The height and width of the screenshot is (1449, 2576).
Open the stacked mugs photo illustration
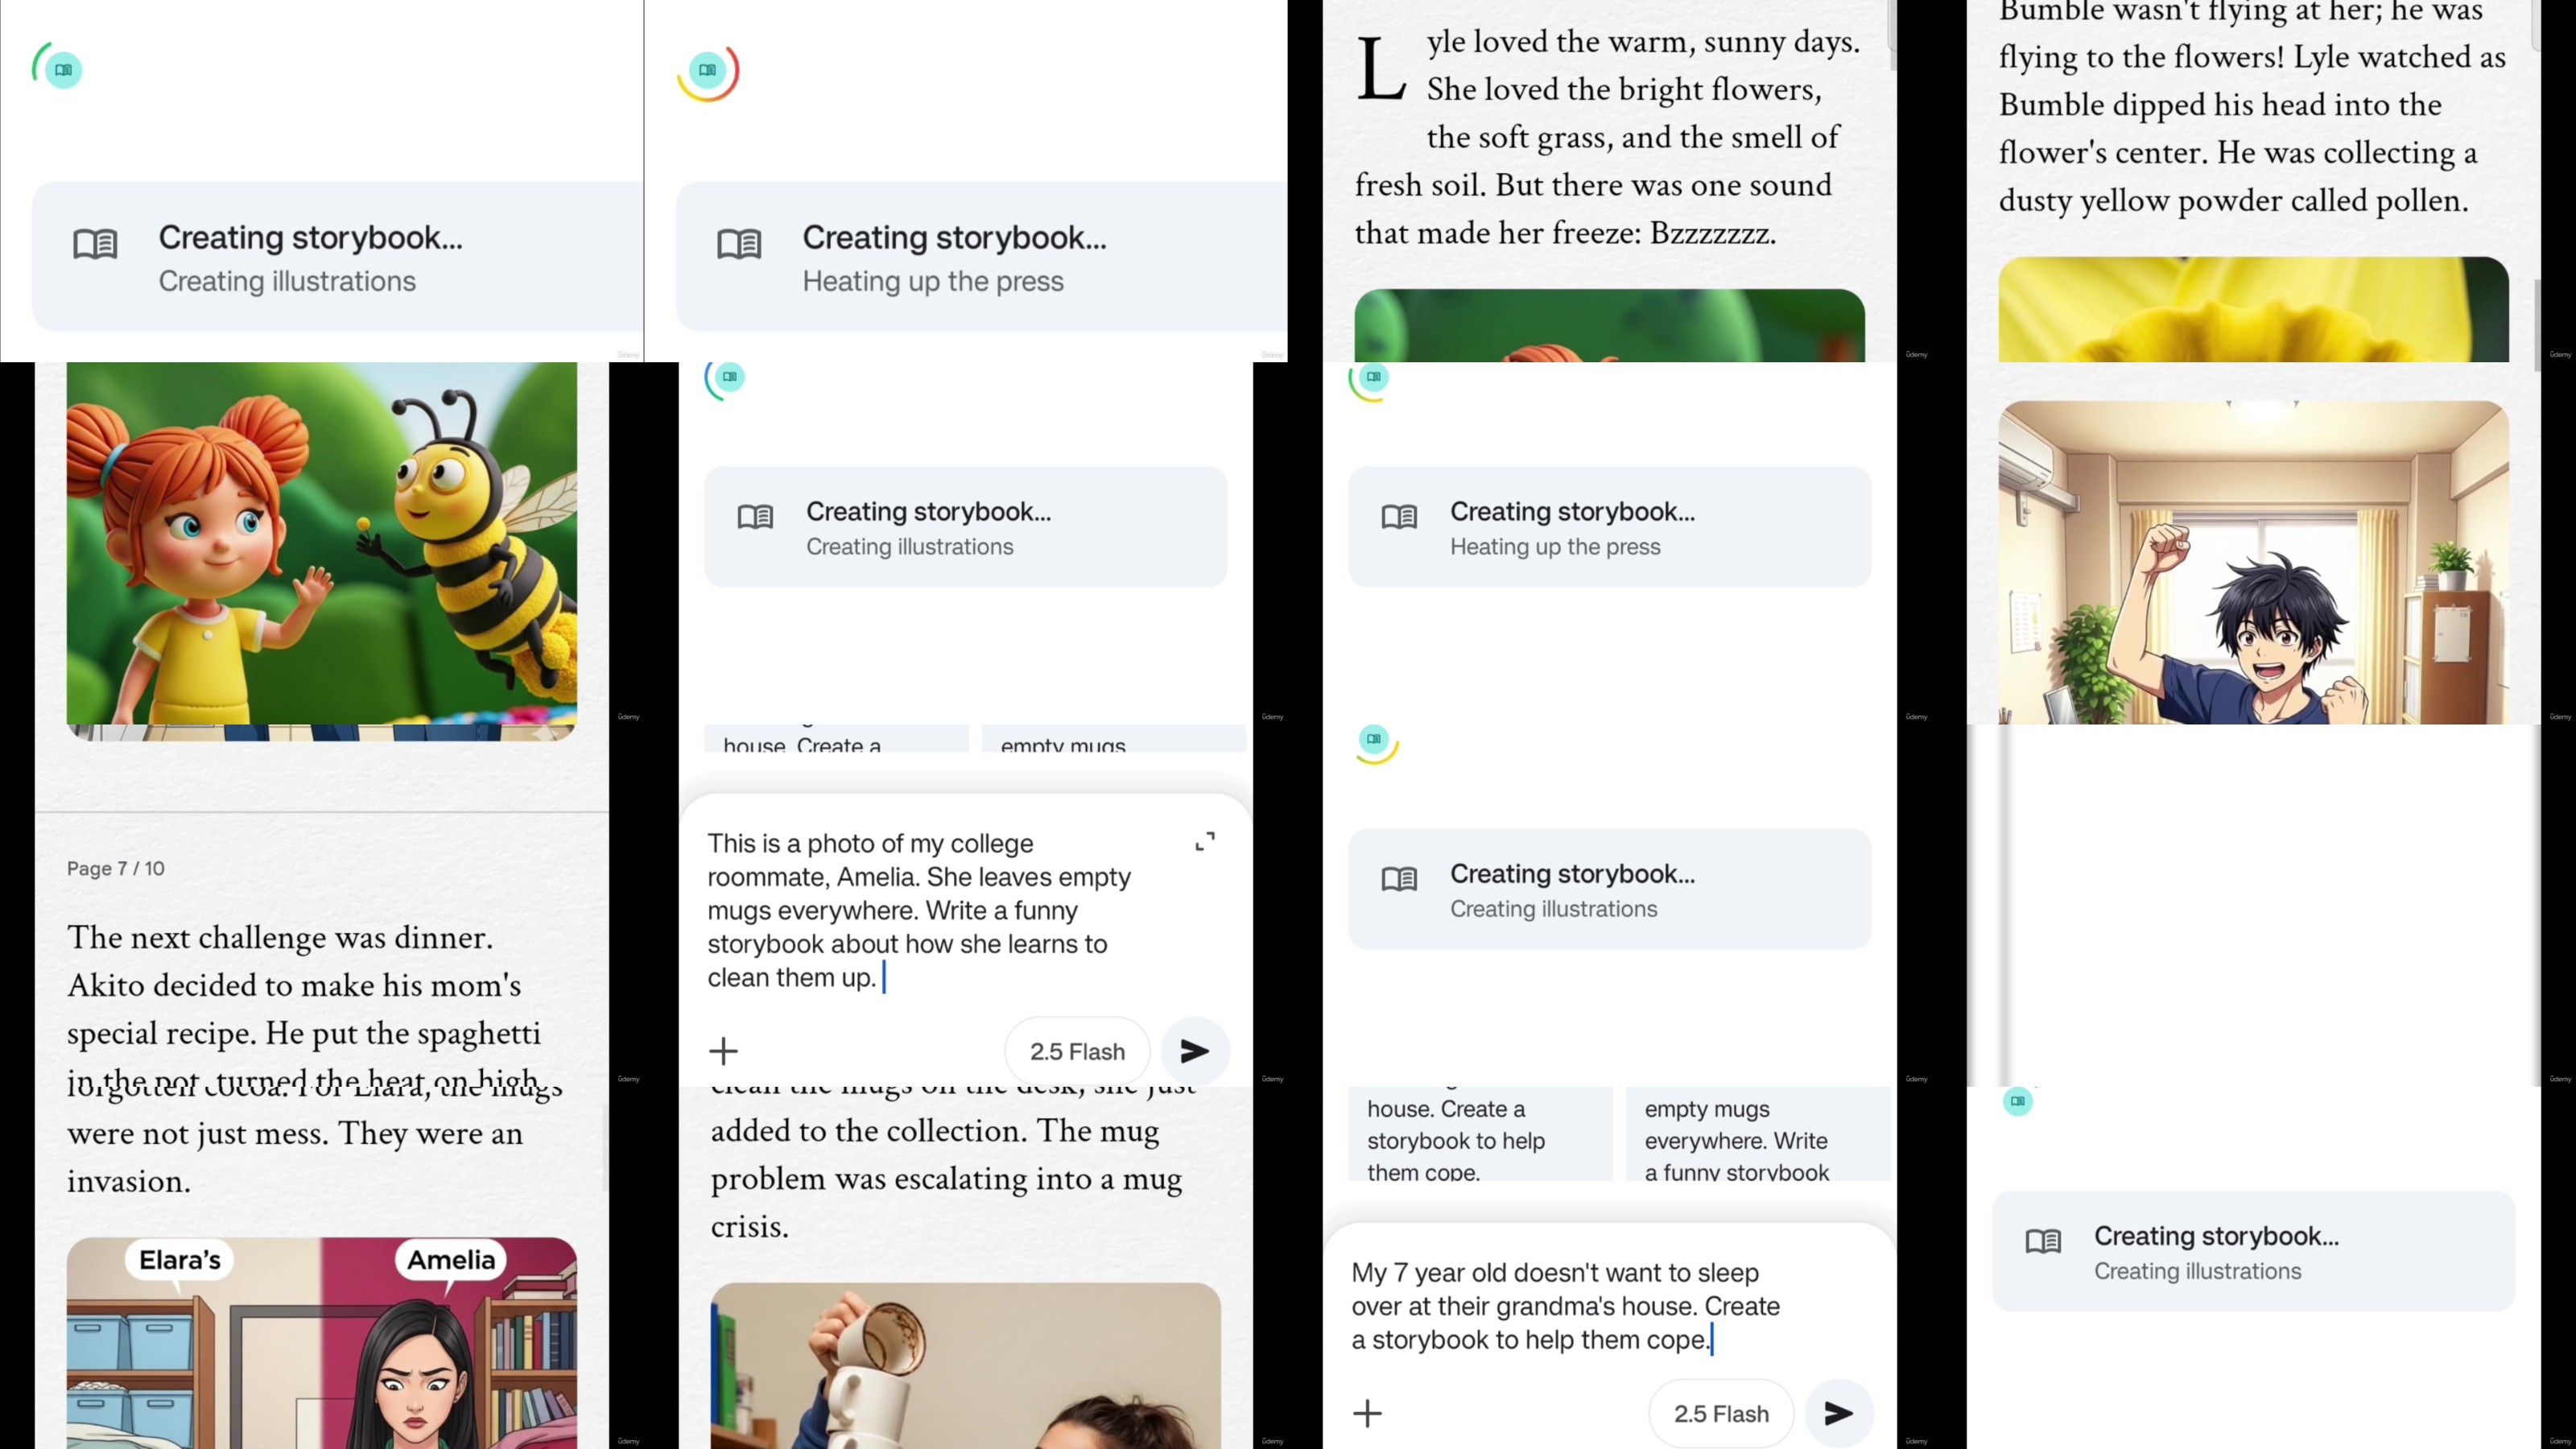click(x=966, y=1366)
